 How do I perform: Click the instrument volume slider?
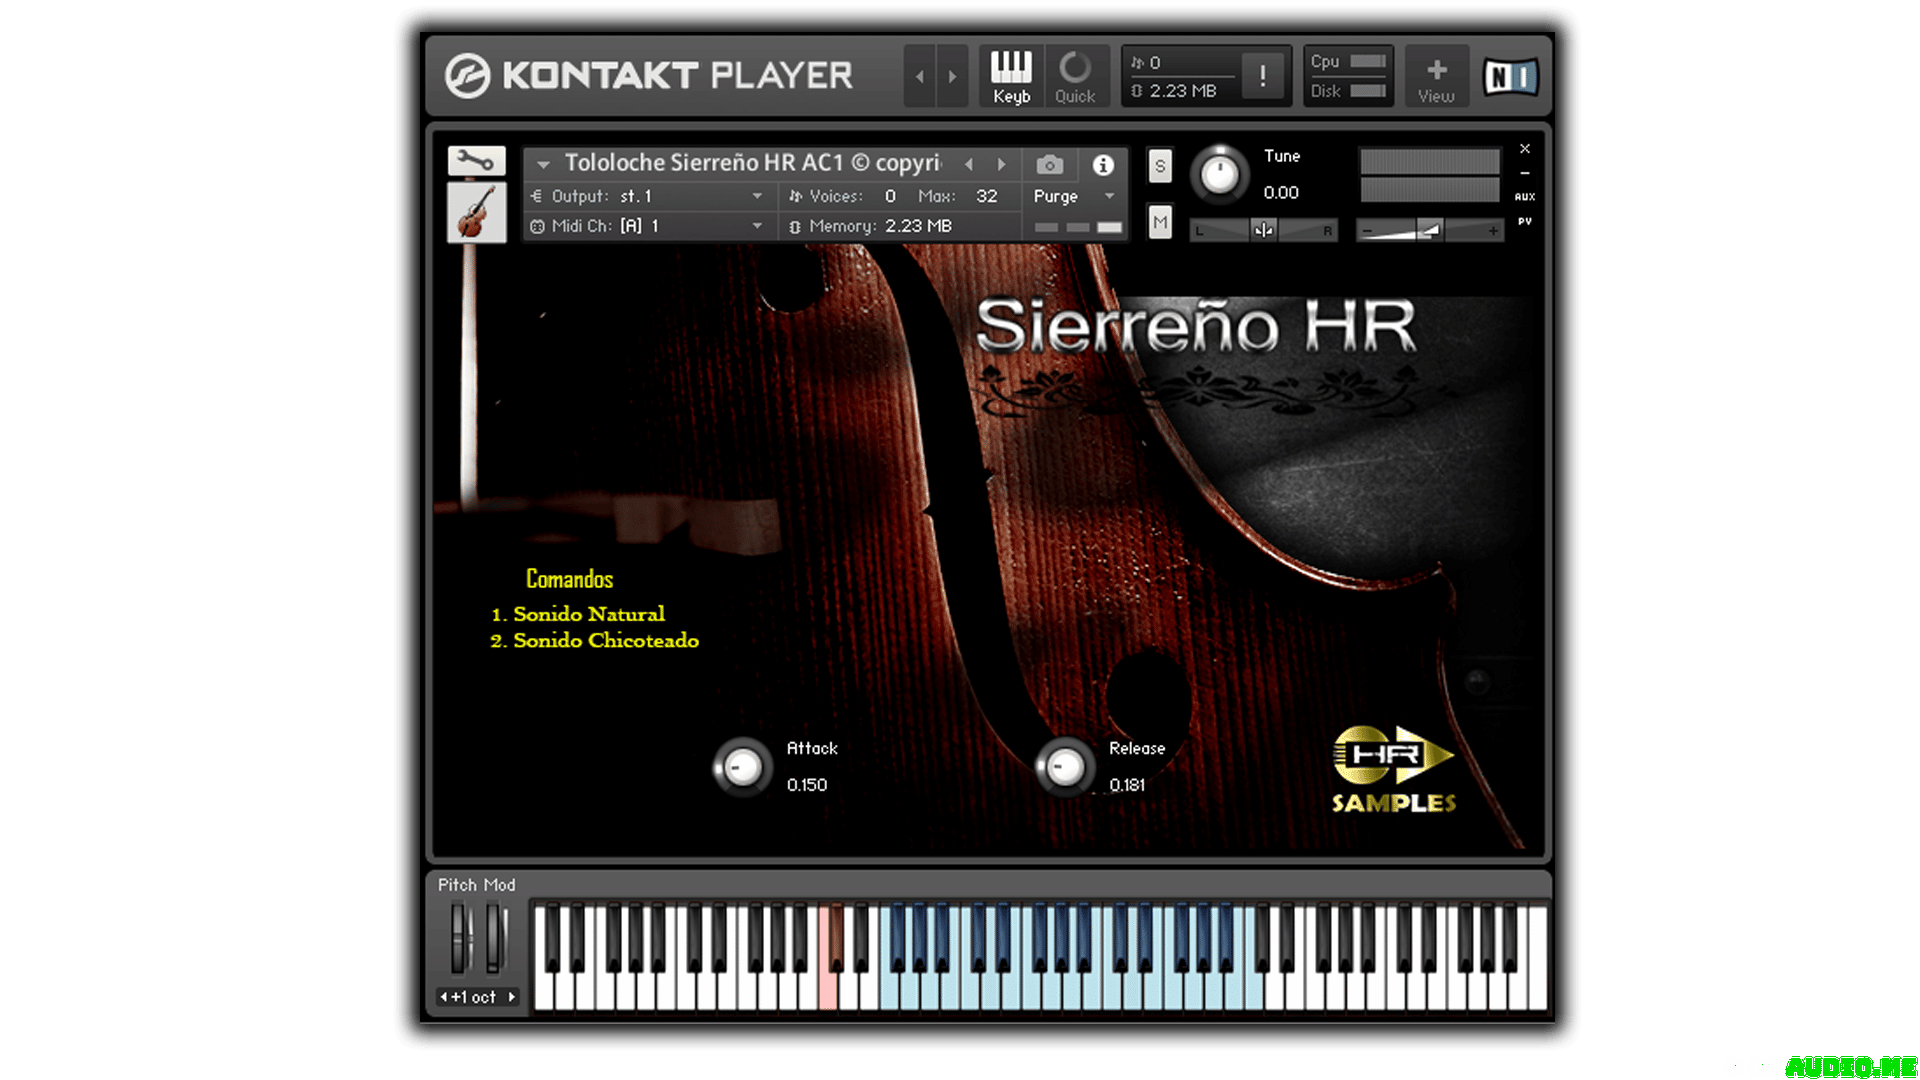(x=1429, y=231)
